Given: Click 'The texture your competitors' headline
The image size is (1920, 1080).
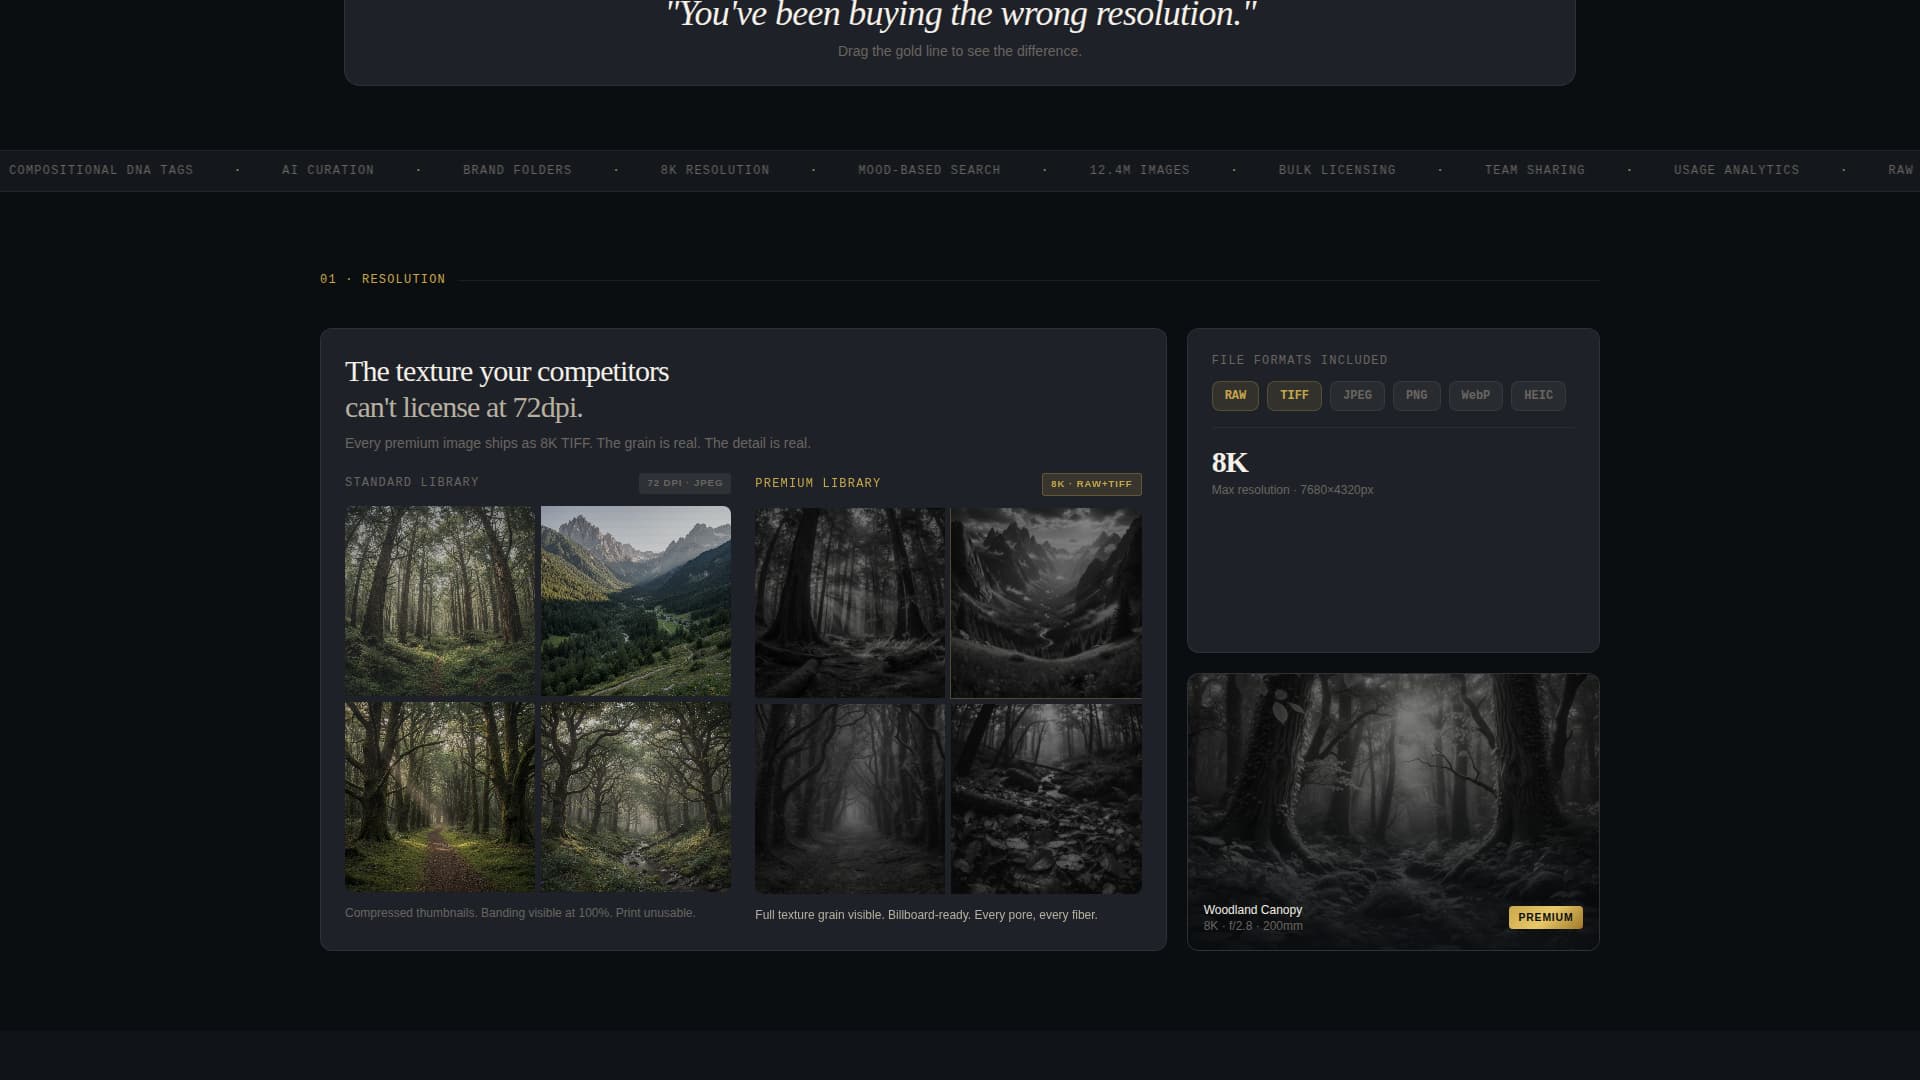Looking at the screenshot, I should pos(507,371).
